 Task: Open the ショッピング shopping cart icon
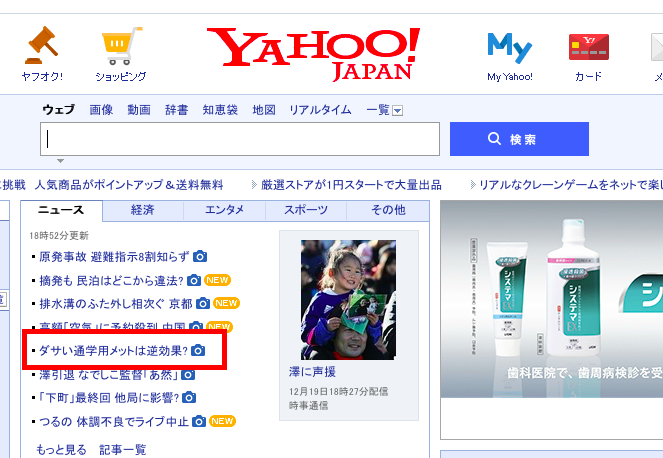click(122, 46)
